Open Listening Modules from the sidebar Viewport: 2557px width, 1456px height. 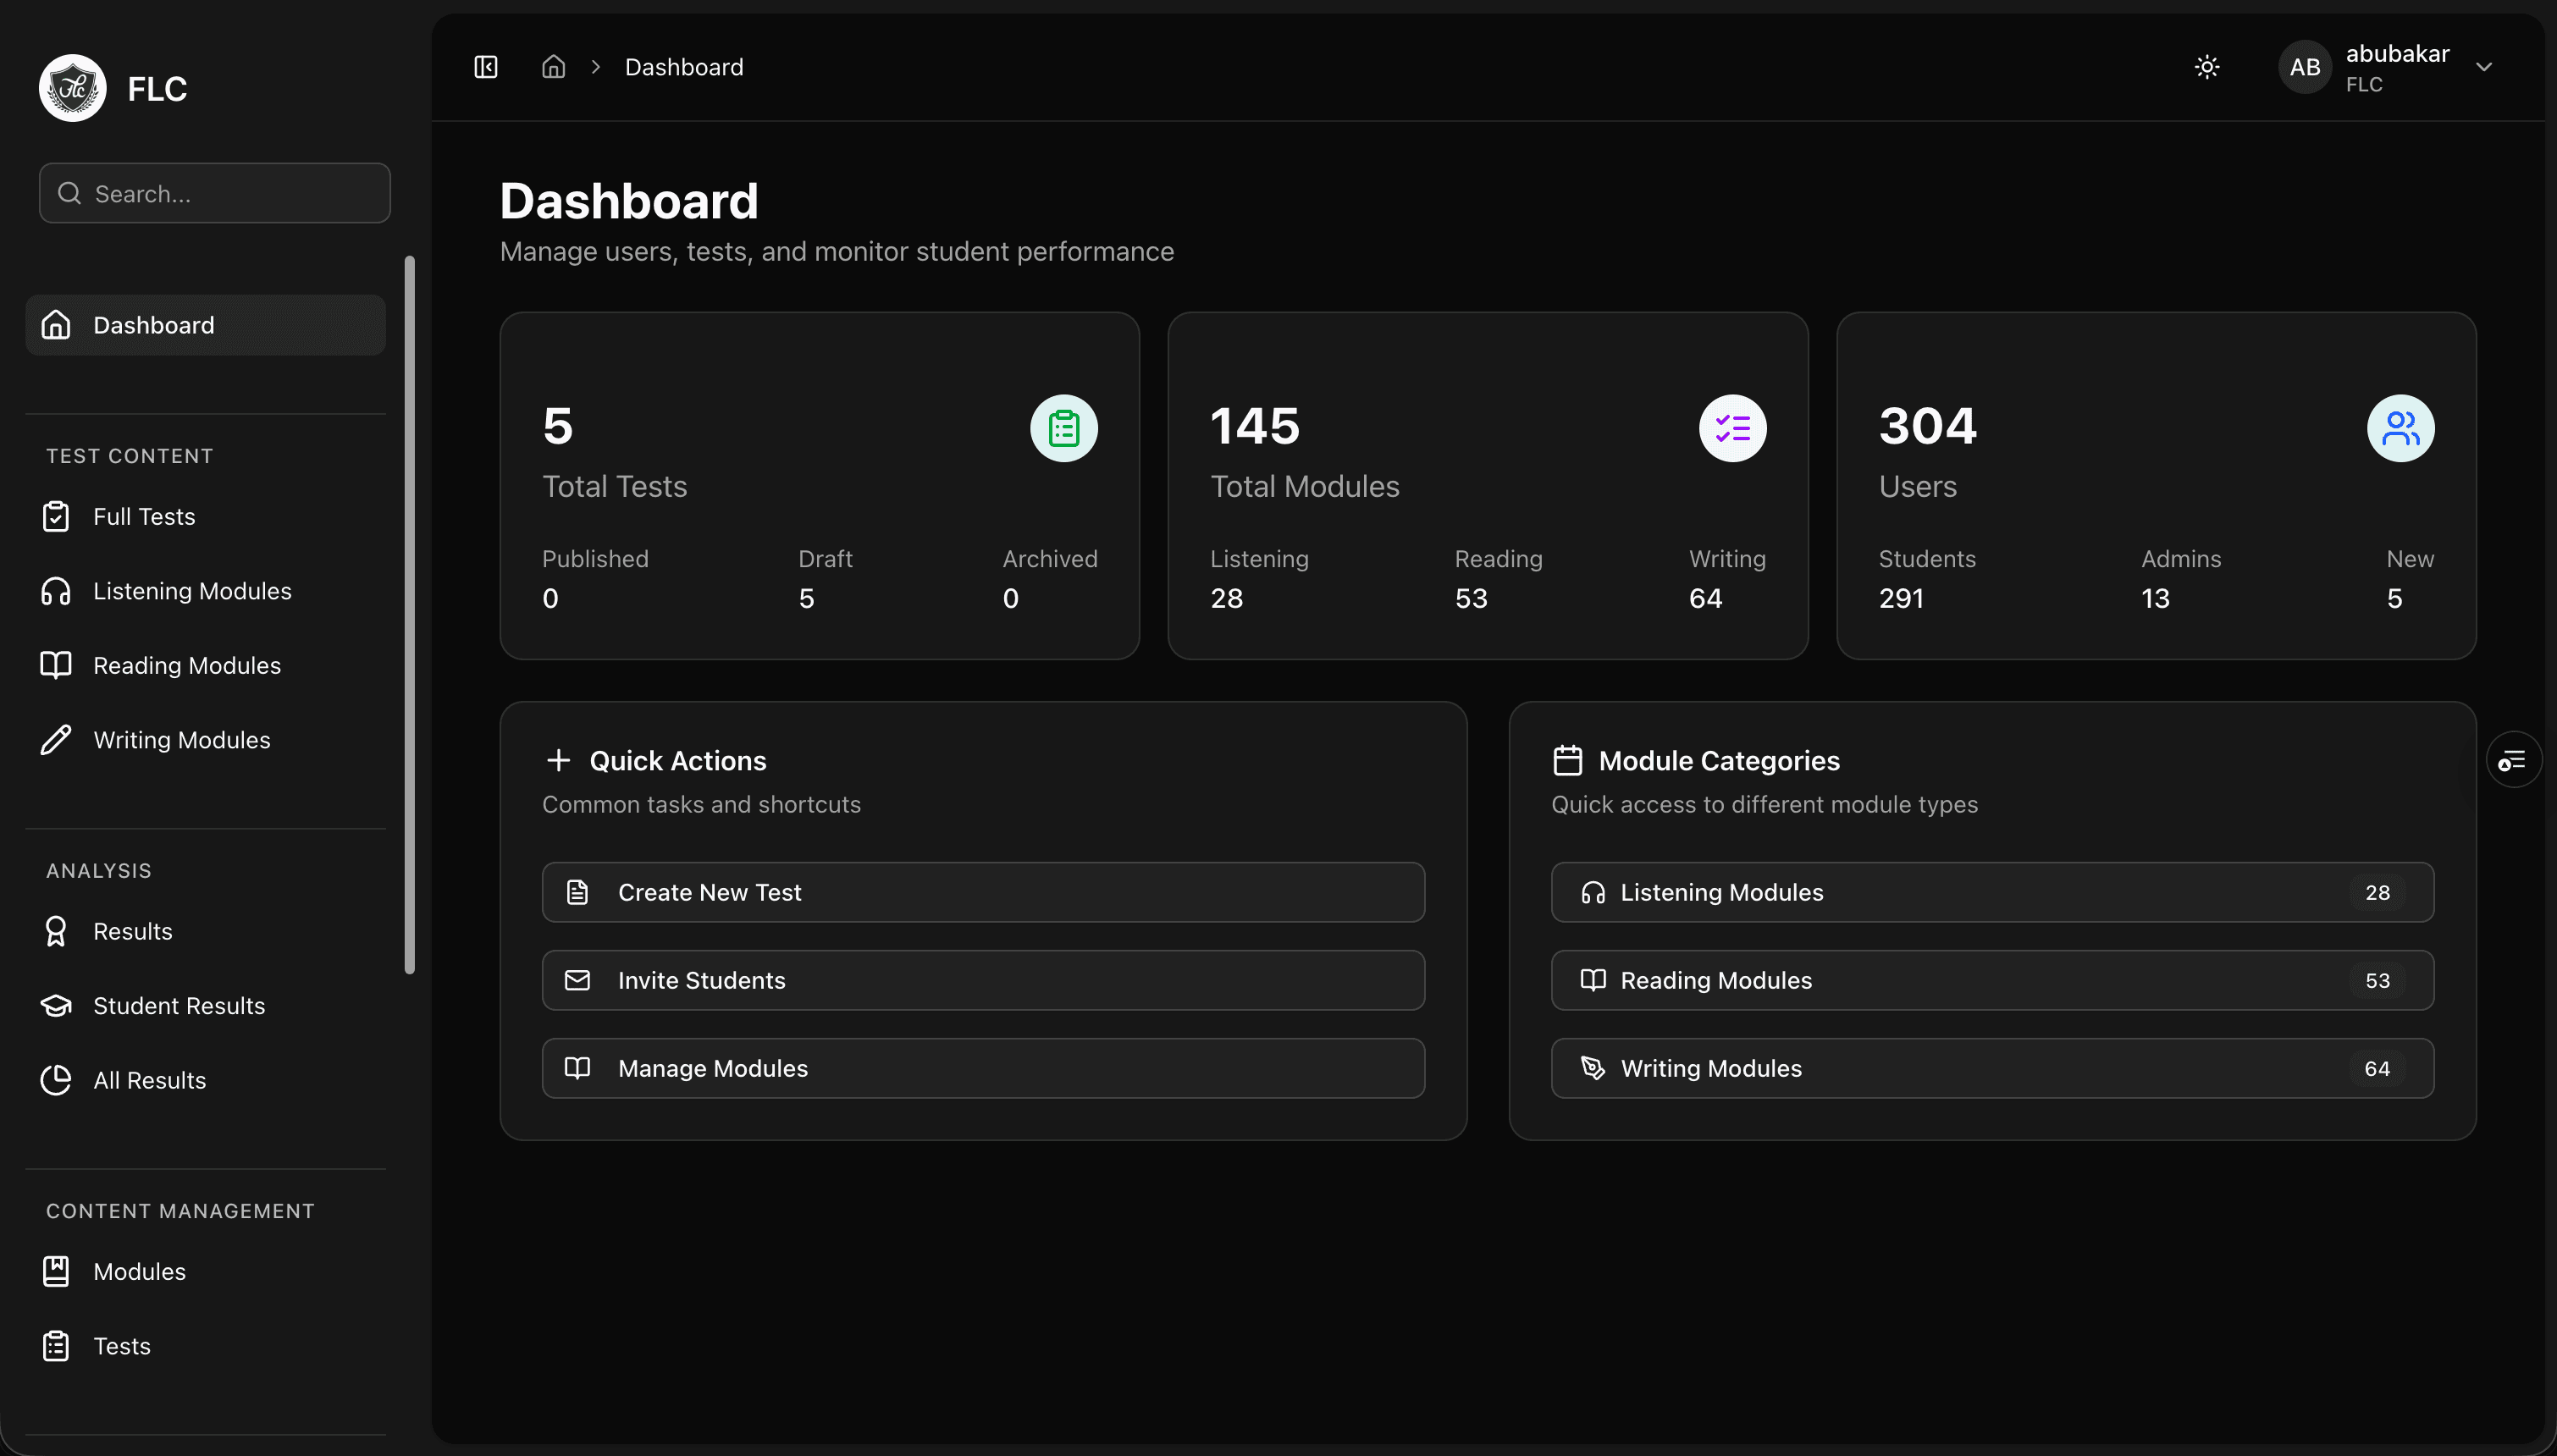[192, 591]
